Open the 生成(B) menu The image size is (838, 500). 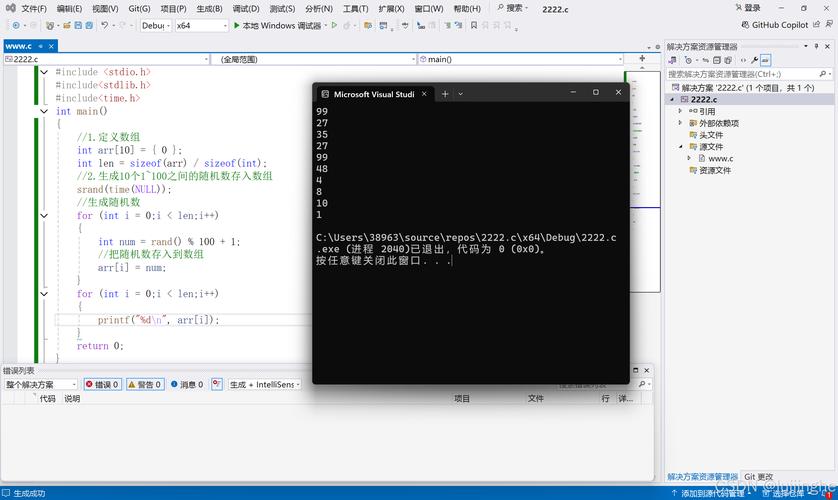pyautogui.click(x=210, y=9)
